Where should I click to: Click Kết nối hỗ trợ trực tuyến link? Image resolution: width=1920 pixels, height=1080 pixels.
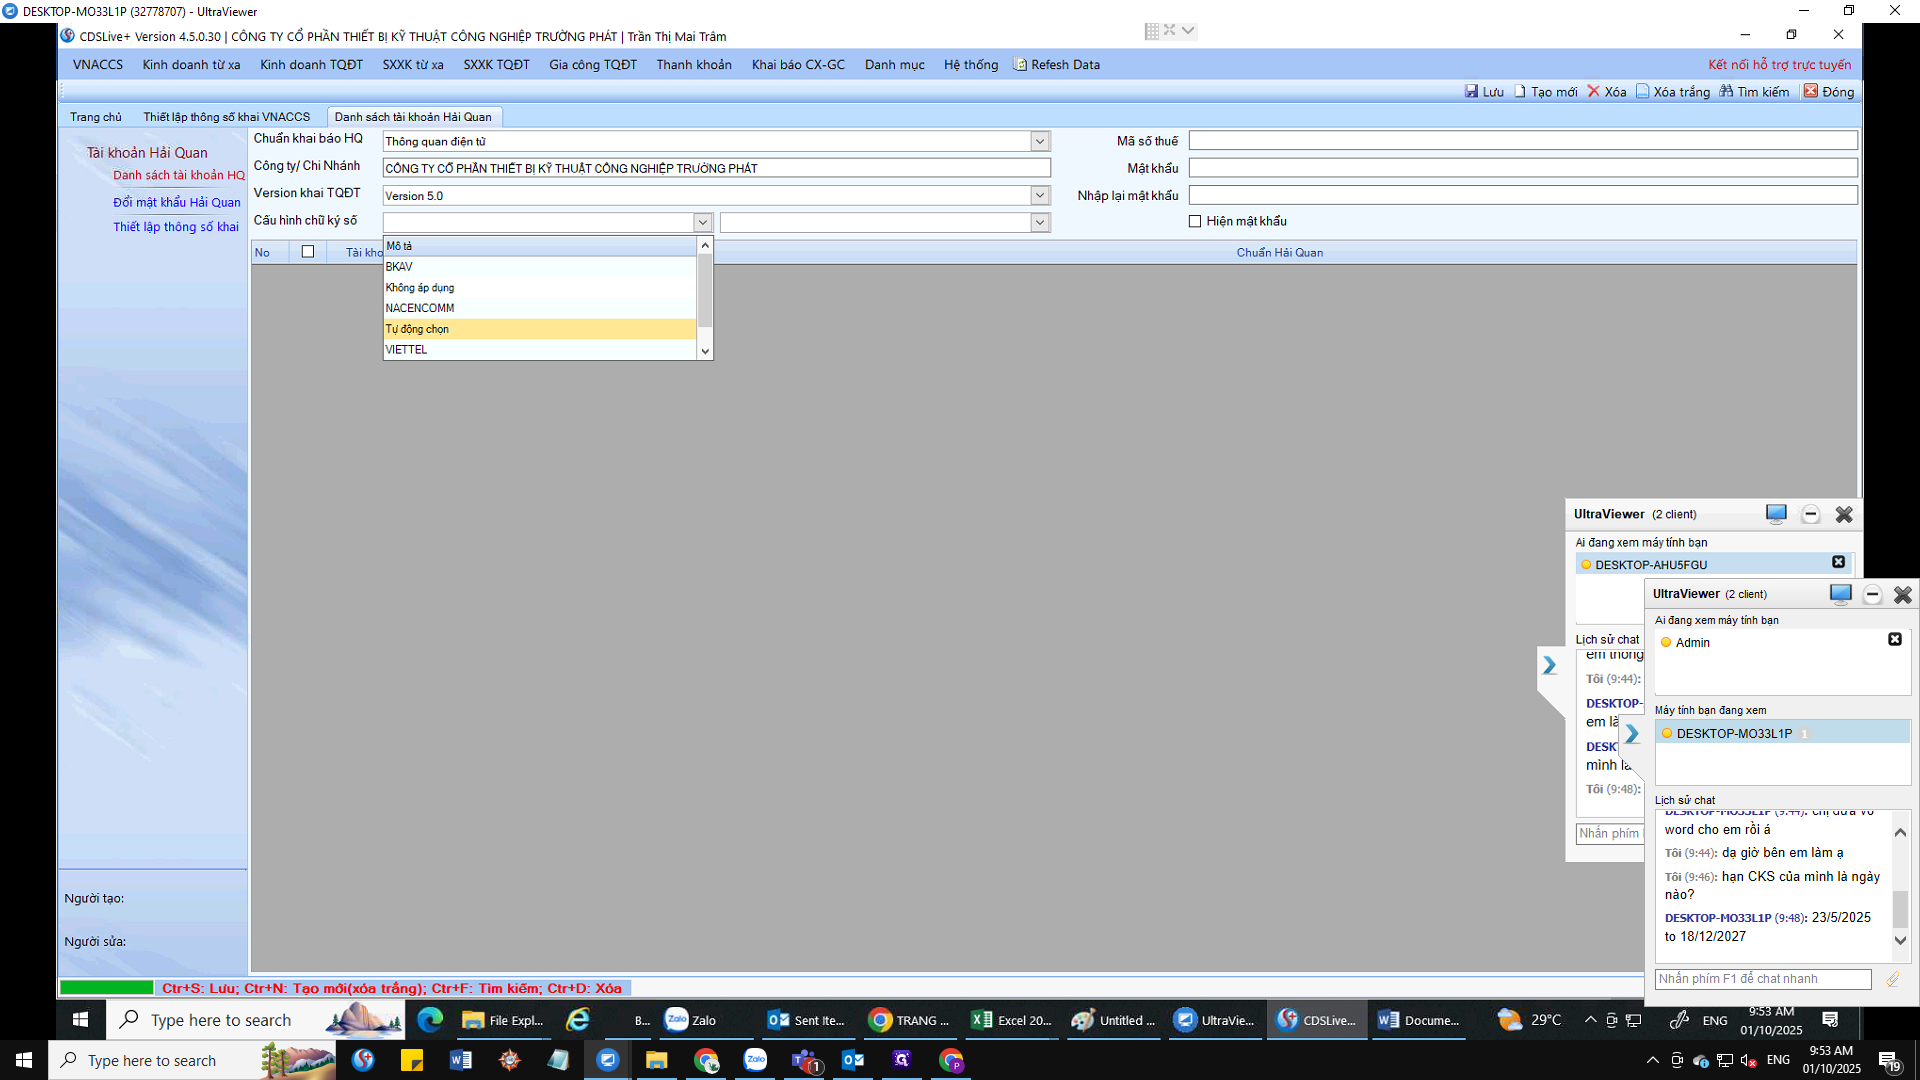point(1779,64)
